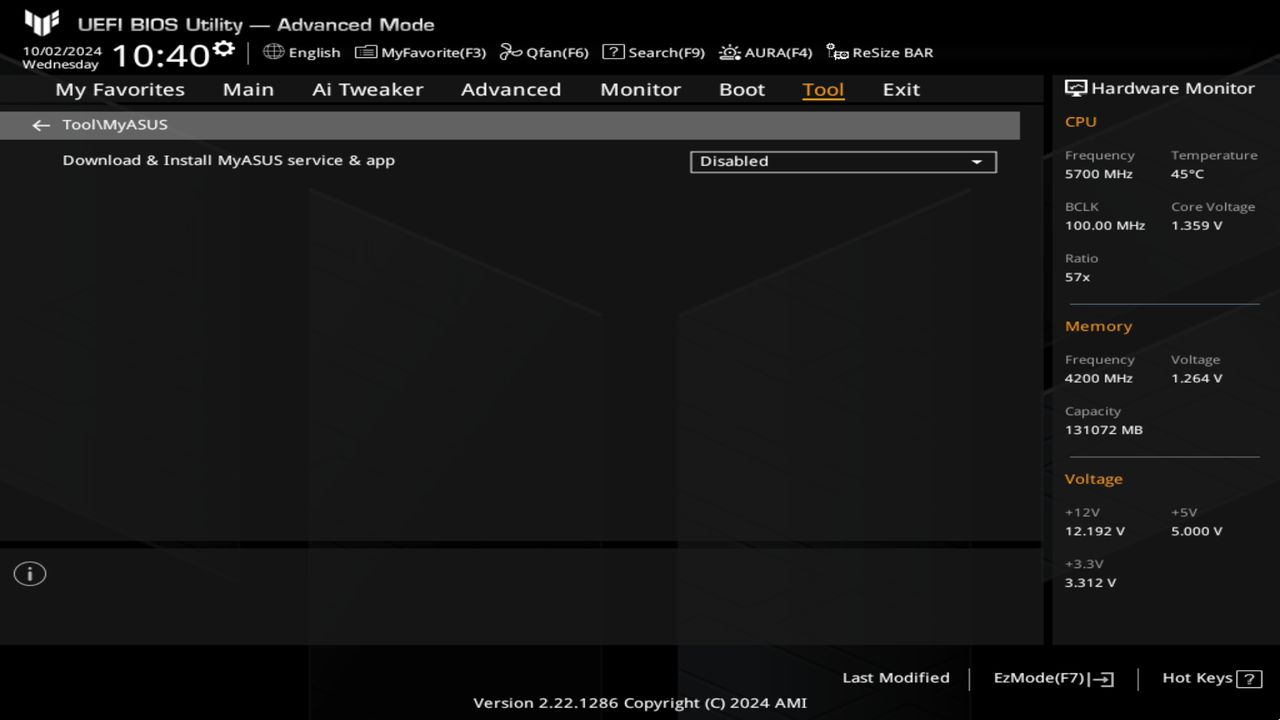
Task: Click Ratio value 57x
Action: coord(1077,277)
